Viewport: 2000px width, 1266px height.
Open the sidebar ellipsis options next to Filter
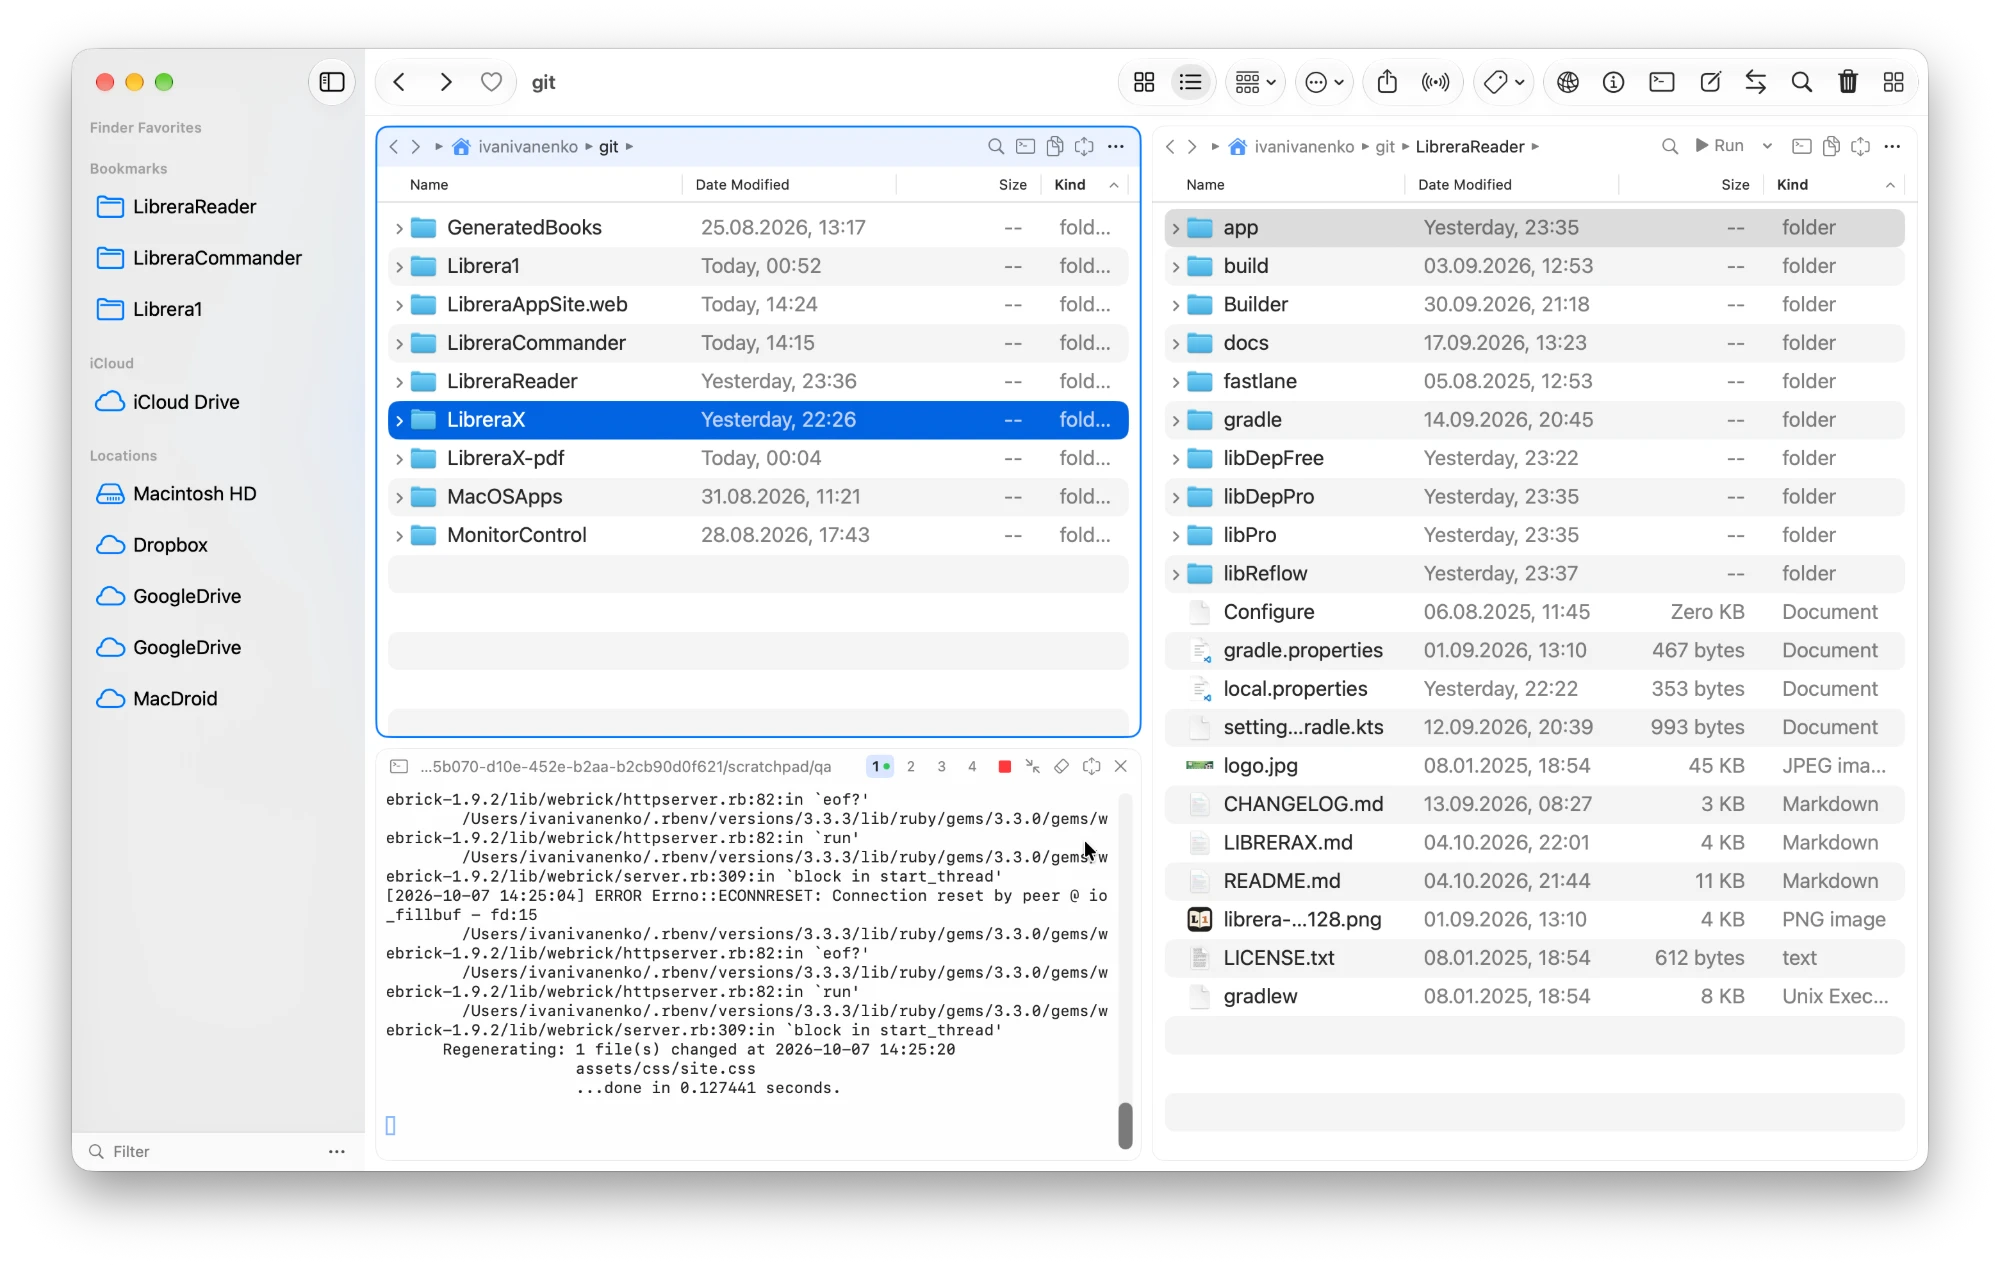(337, 1151)
